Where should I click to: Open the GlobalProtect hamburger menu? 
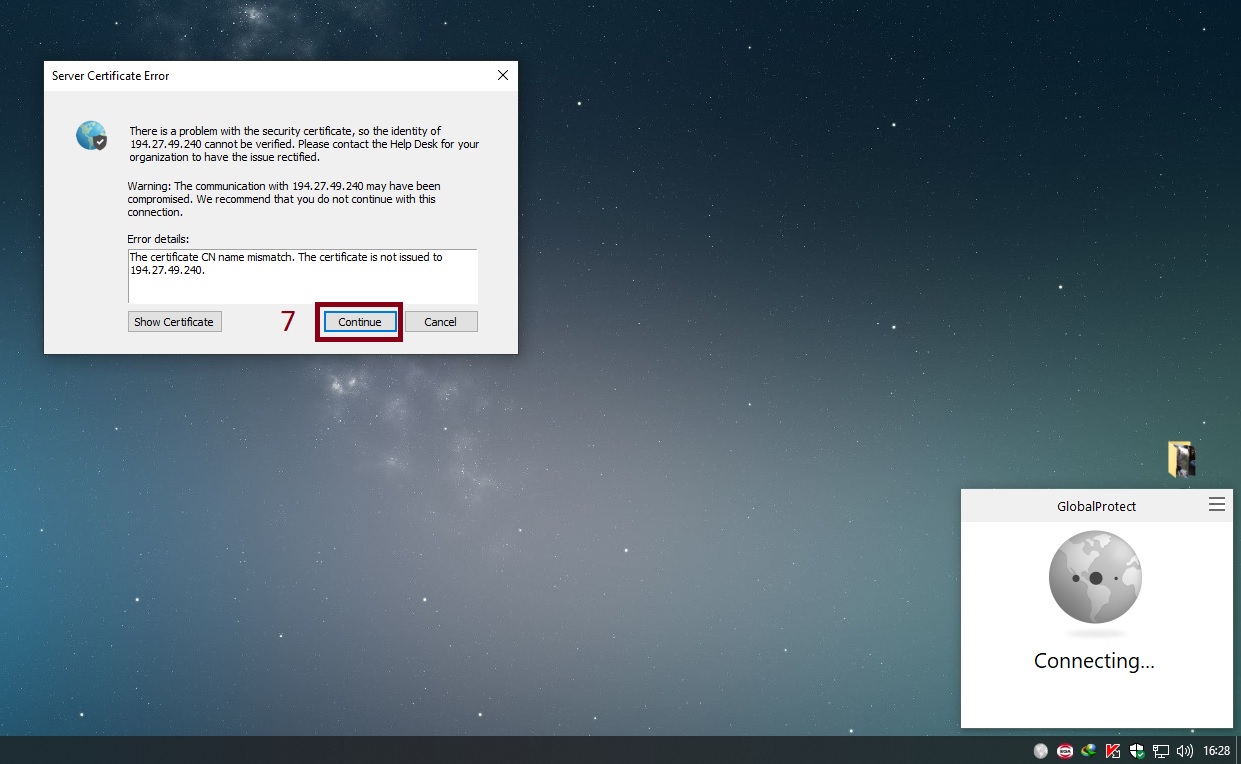1217,505
